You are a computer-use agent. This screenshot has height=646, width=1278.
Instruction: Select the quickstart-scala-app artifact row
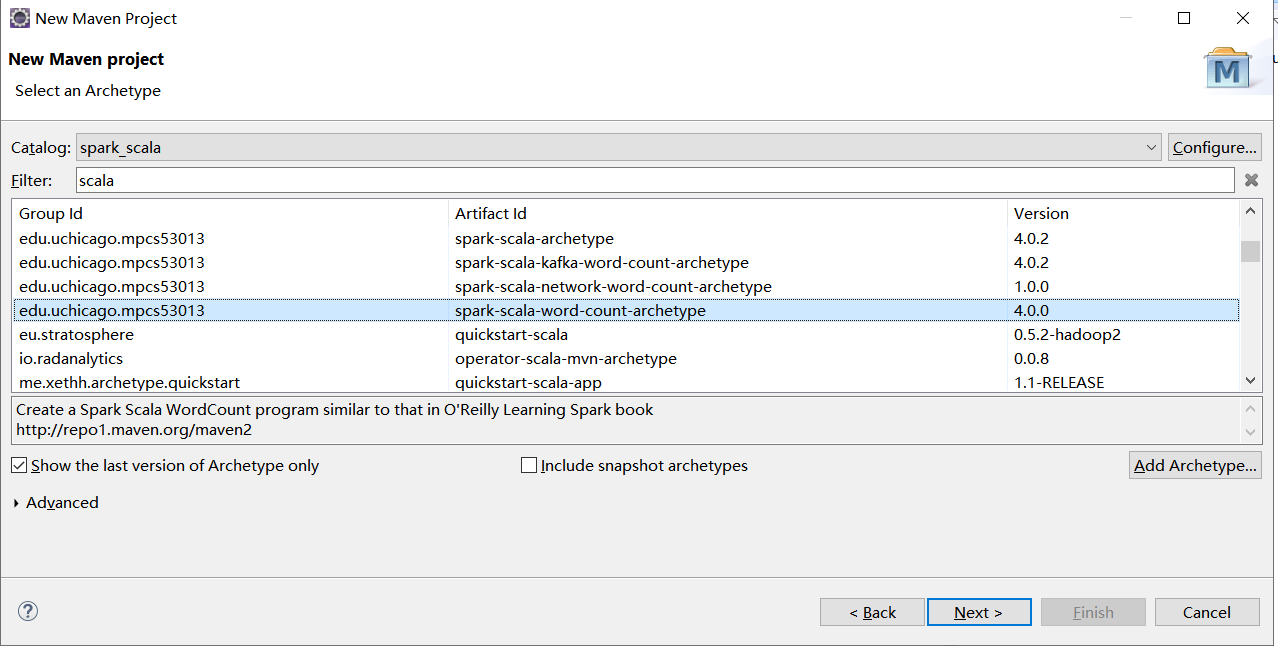pos(626,381)
